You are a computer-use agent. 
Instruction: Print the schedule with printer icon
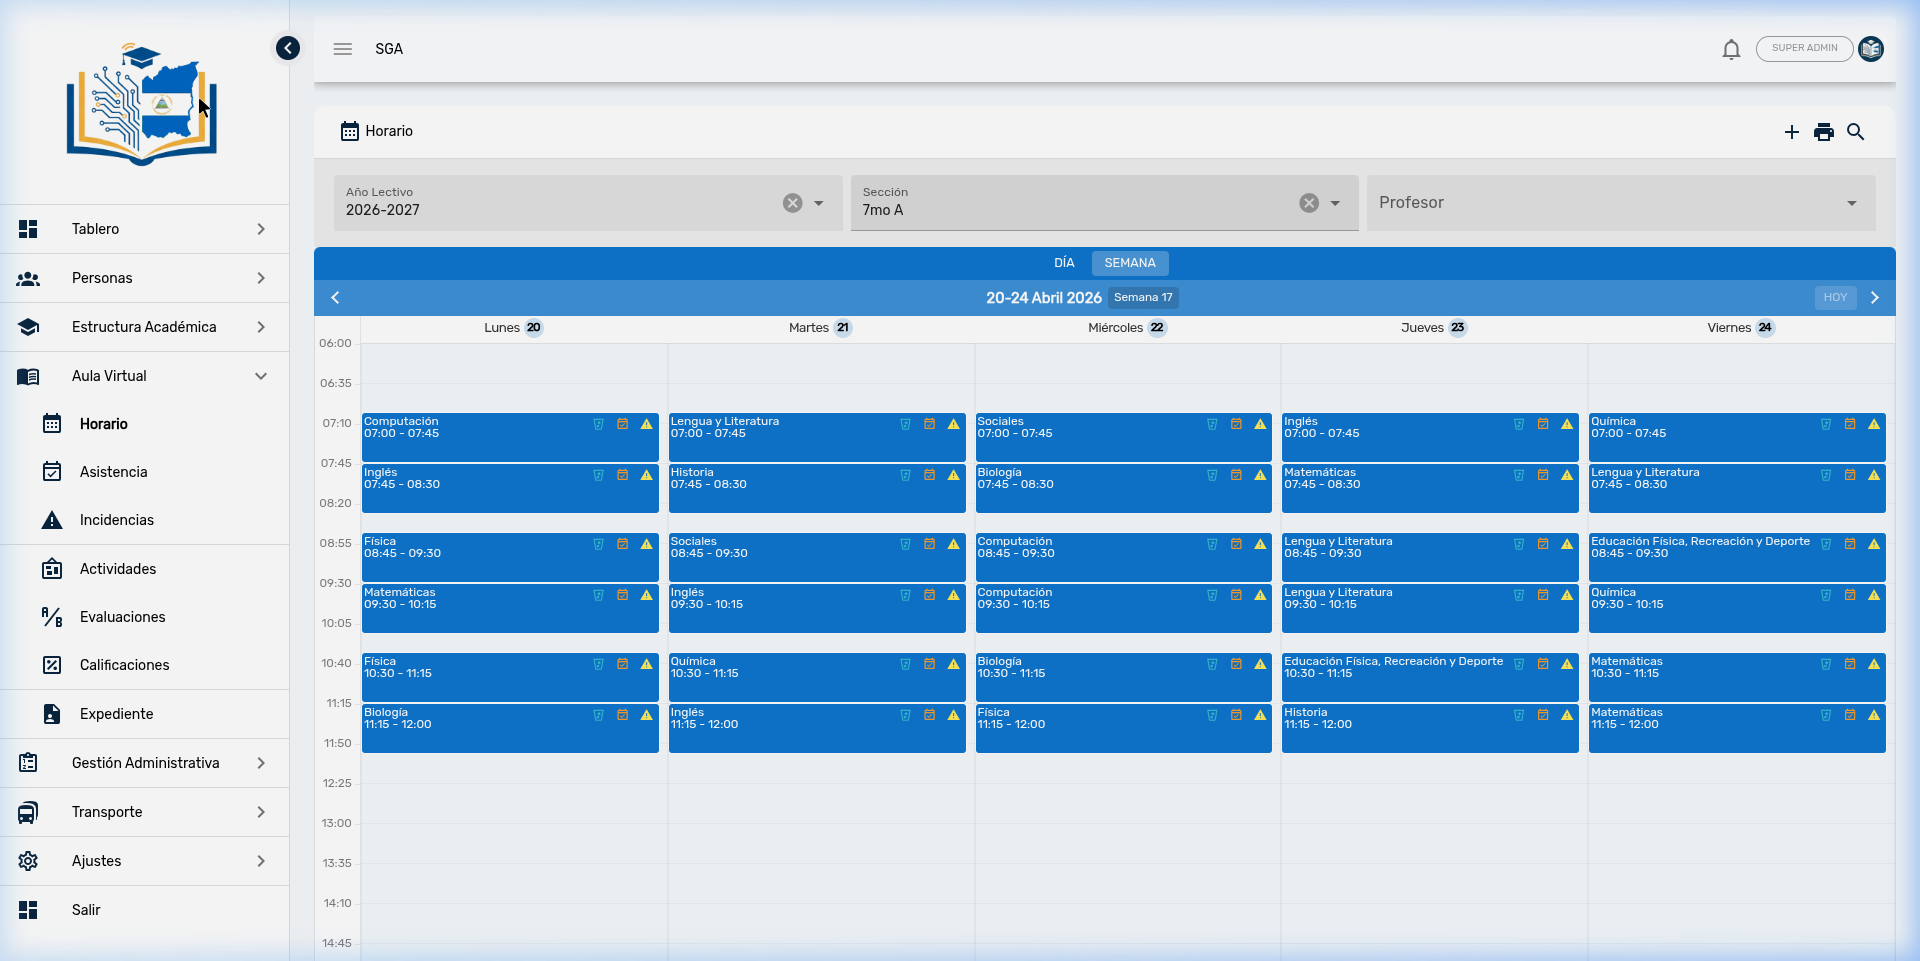click(1824, 132)
